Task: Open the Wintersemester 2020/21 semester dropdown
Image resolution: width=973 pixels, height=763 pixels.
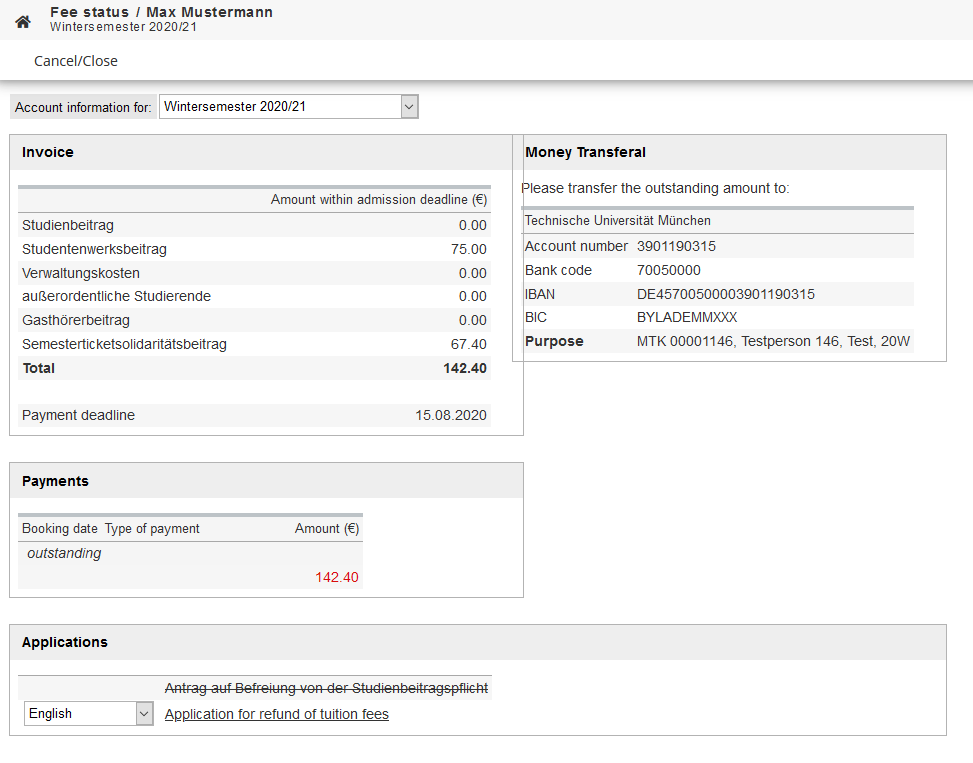Action: pos(288,107)
